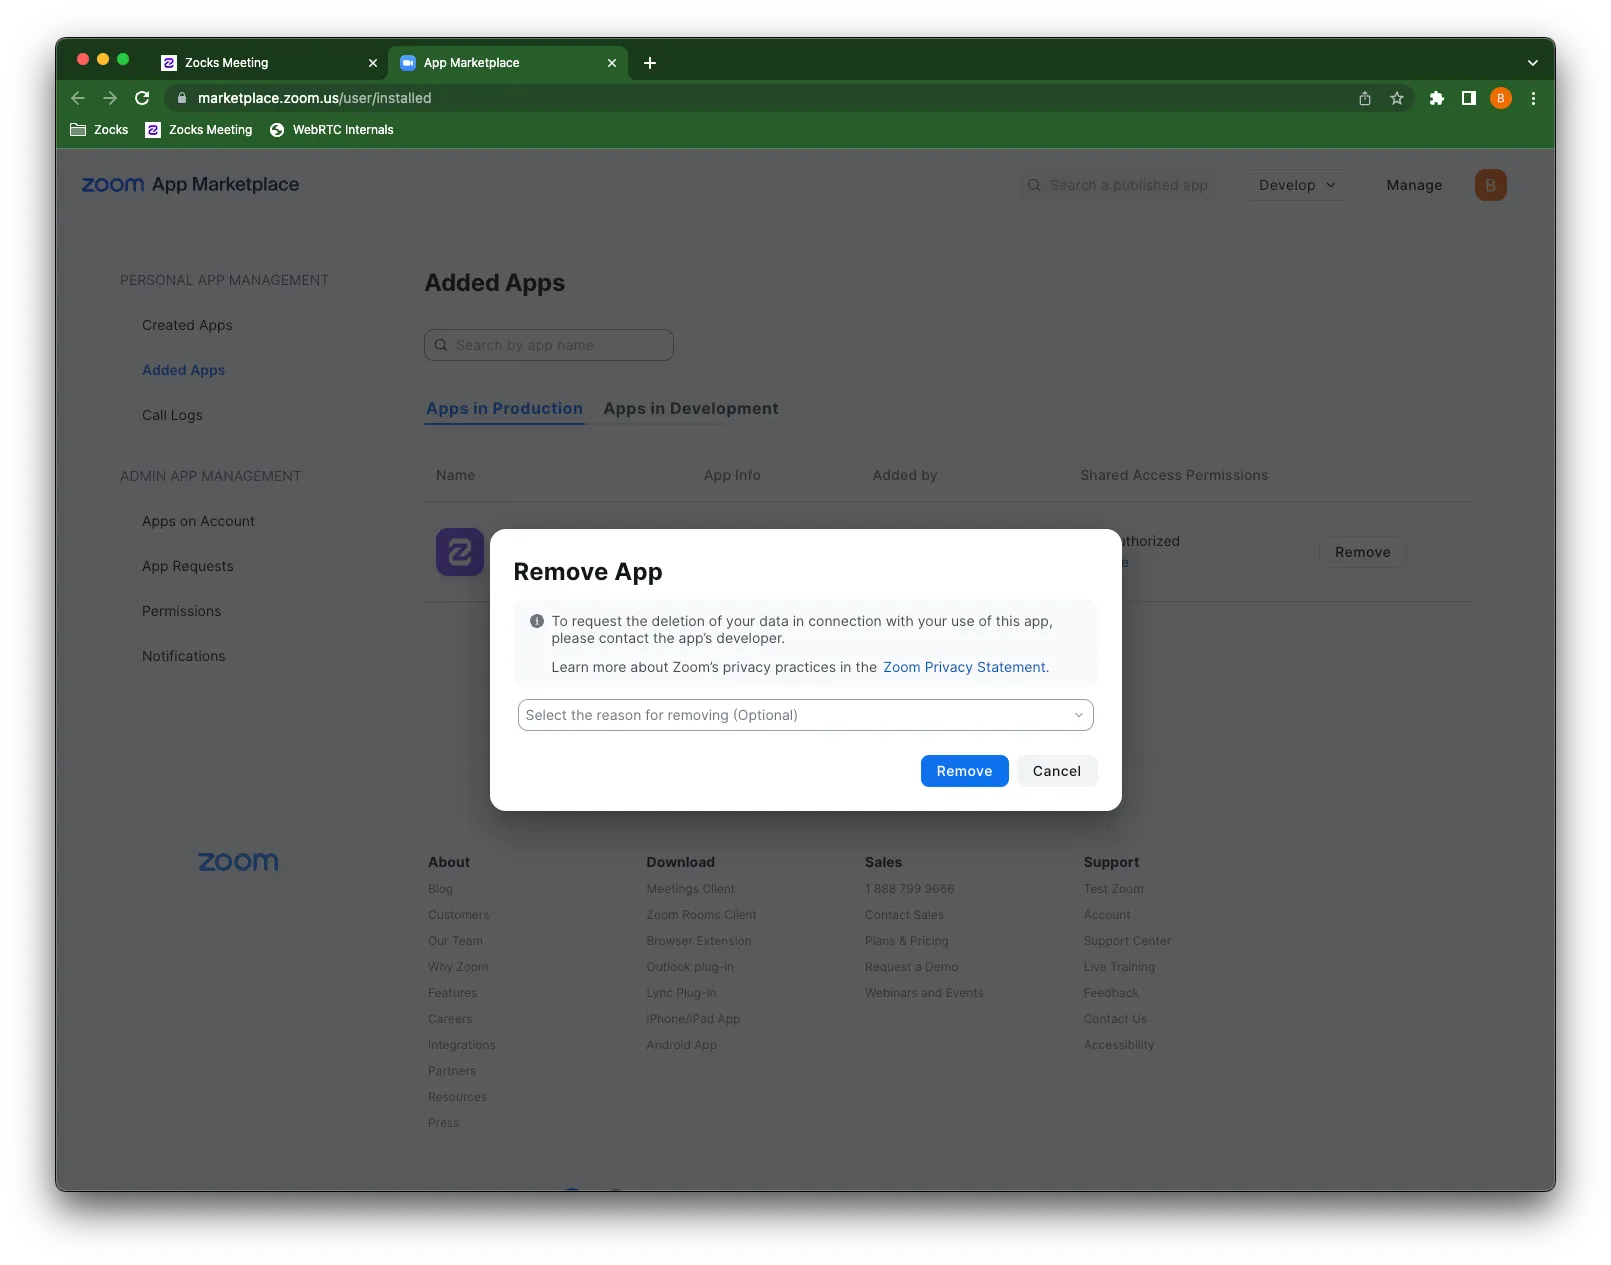
Task: Open Created Apps in sidebar
Action: click(x=187, y=325)
